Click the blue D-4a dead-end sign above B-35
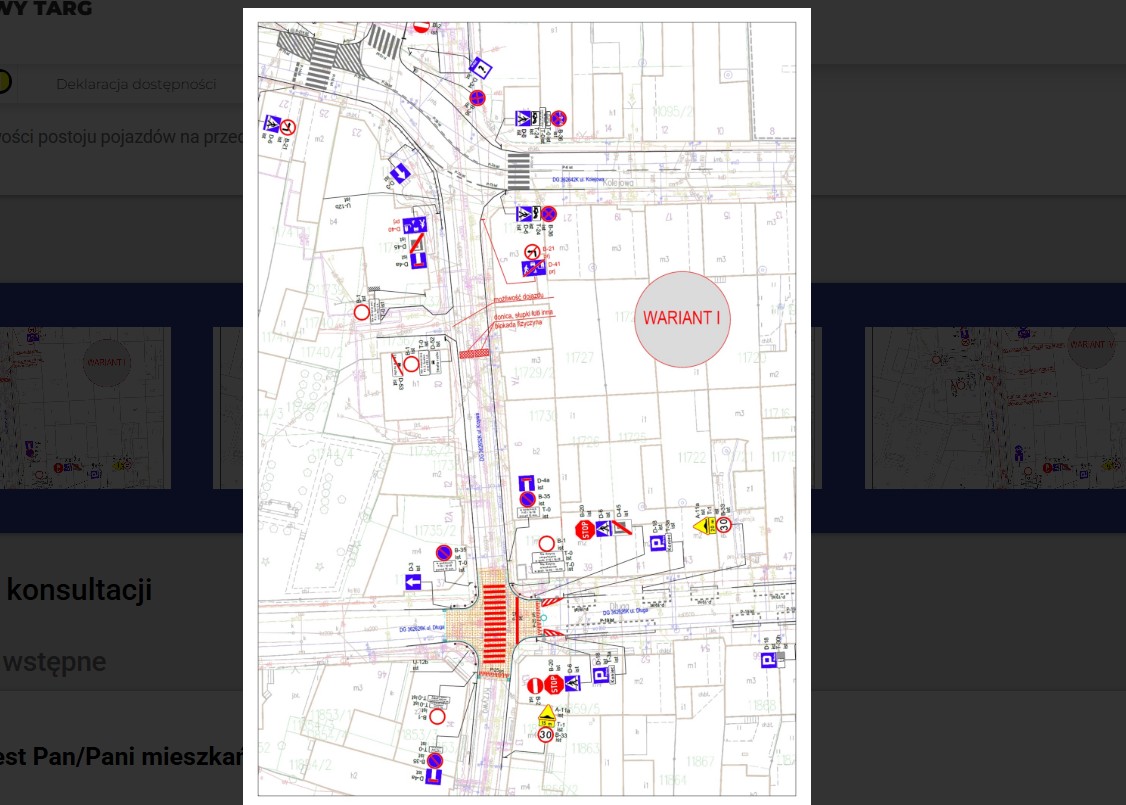The height and width of the screenshot is (805, 1126). [x=527, y=483]
